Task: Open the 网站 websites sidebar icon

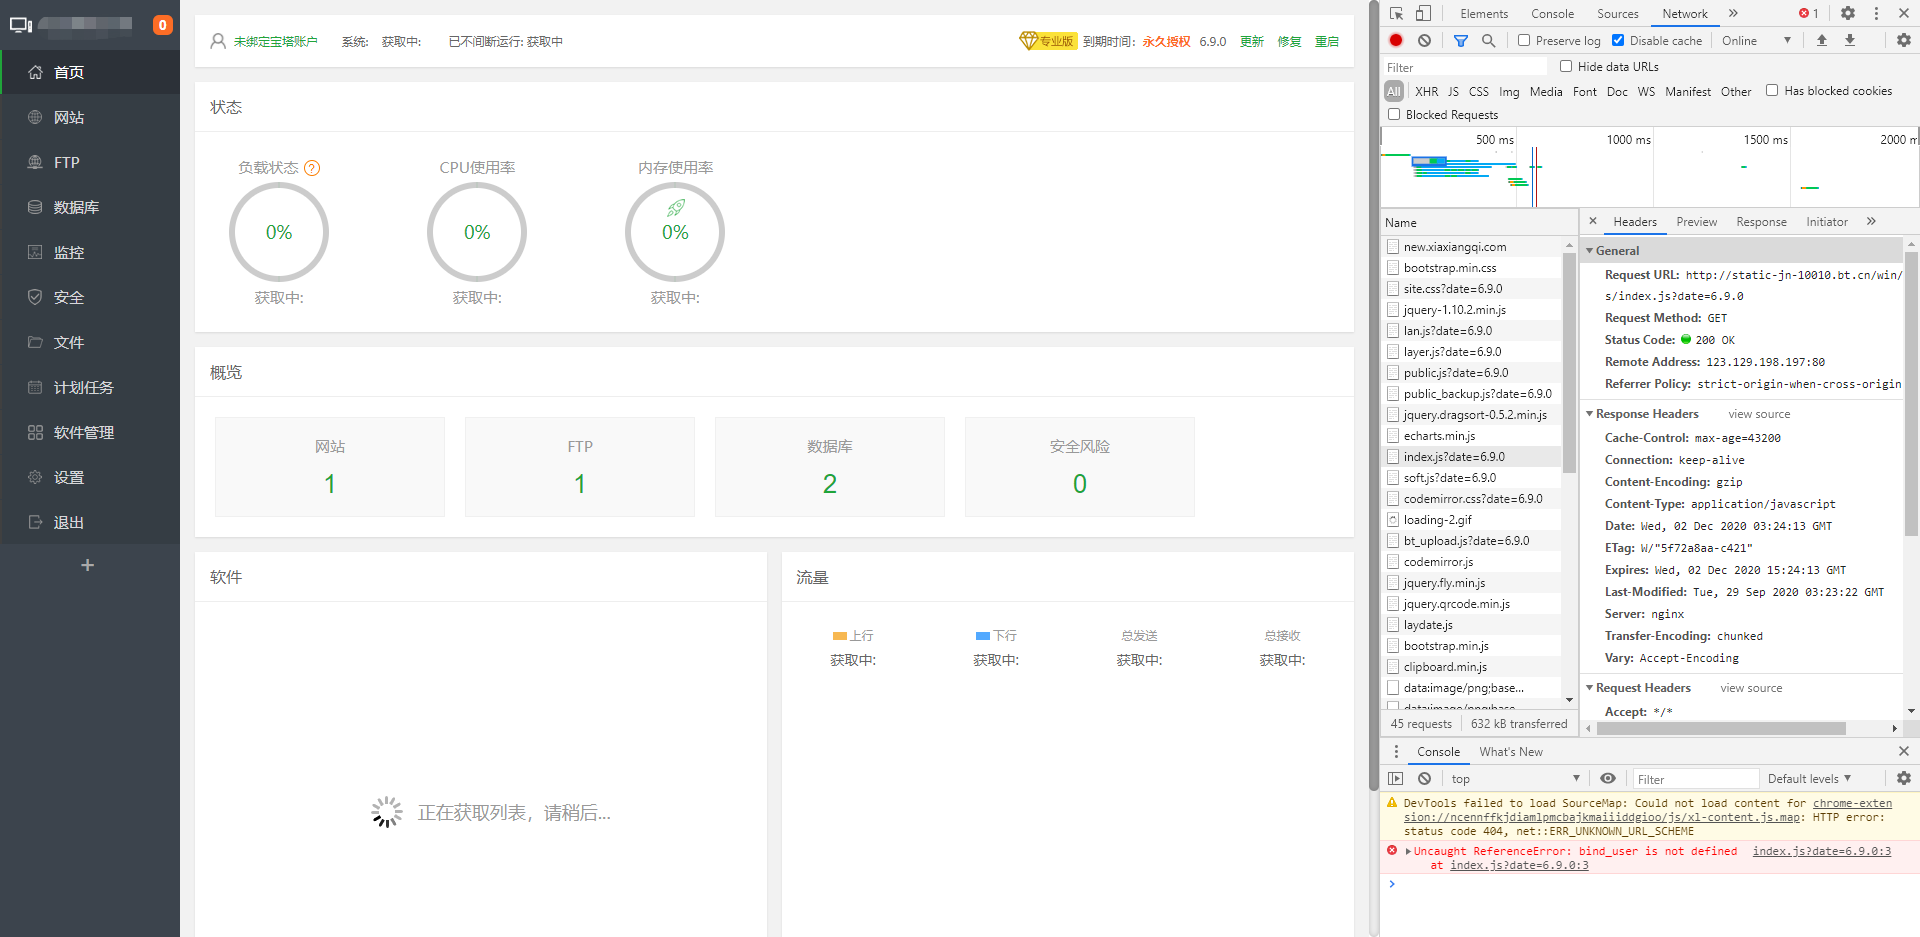Action: [35, 117]
